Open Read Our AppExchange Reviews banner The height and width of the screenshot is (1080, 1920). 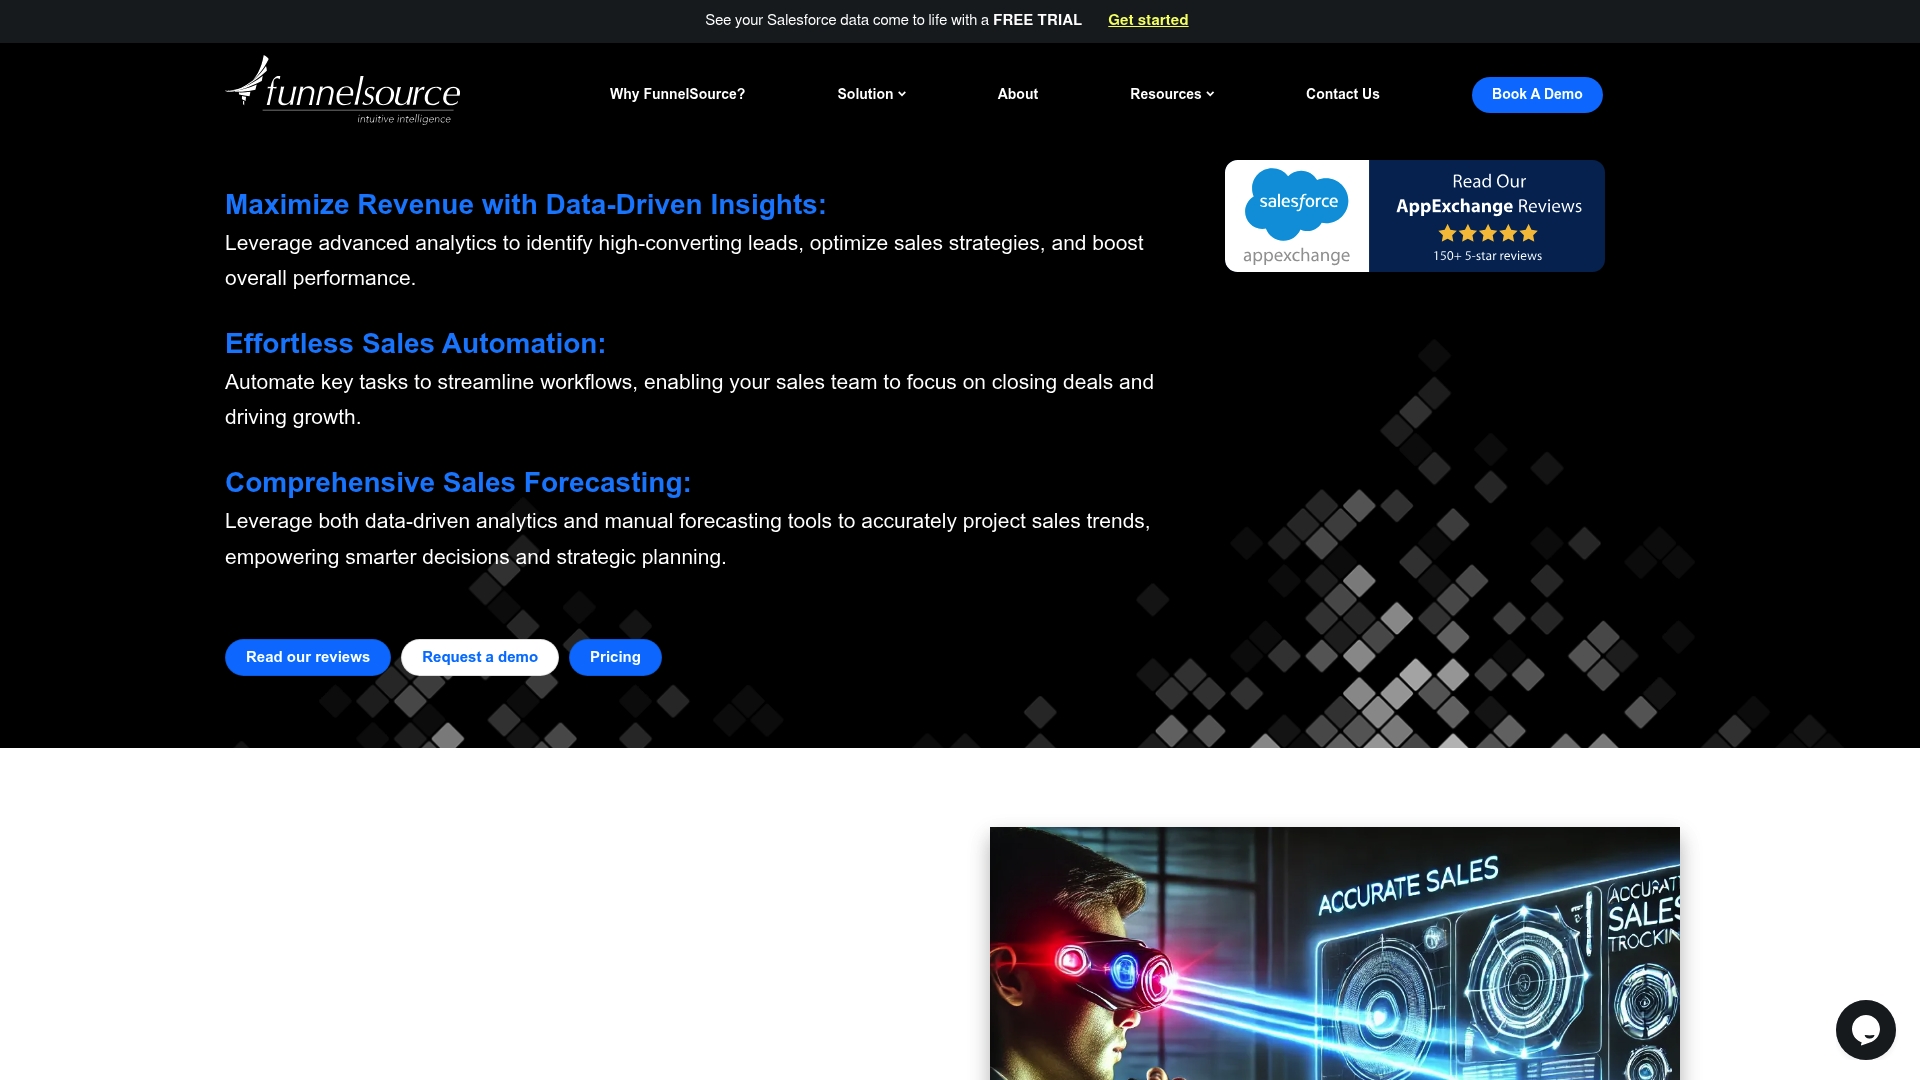(x=1415, y=216)
